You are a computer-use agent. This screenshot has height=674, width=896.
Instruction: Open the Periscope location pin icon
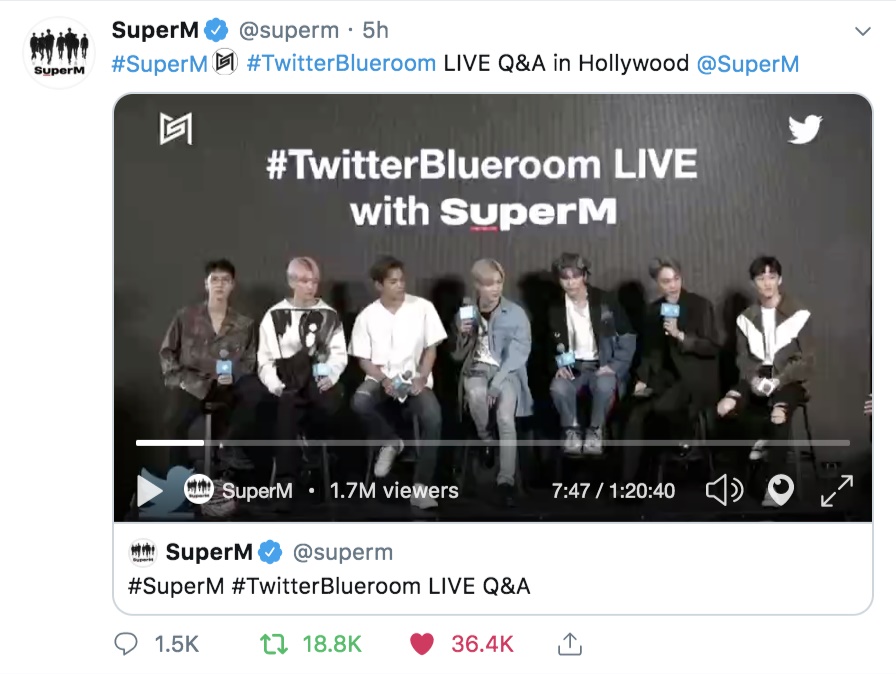(781, 490)
